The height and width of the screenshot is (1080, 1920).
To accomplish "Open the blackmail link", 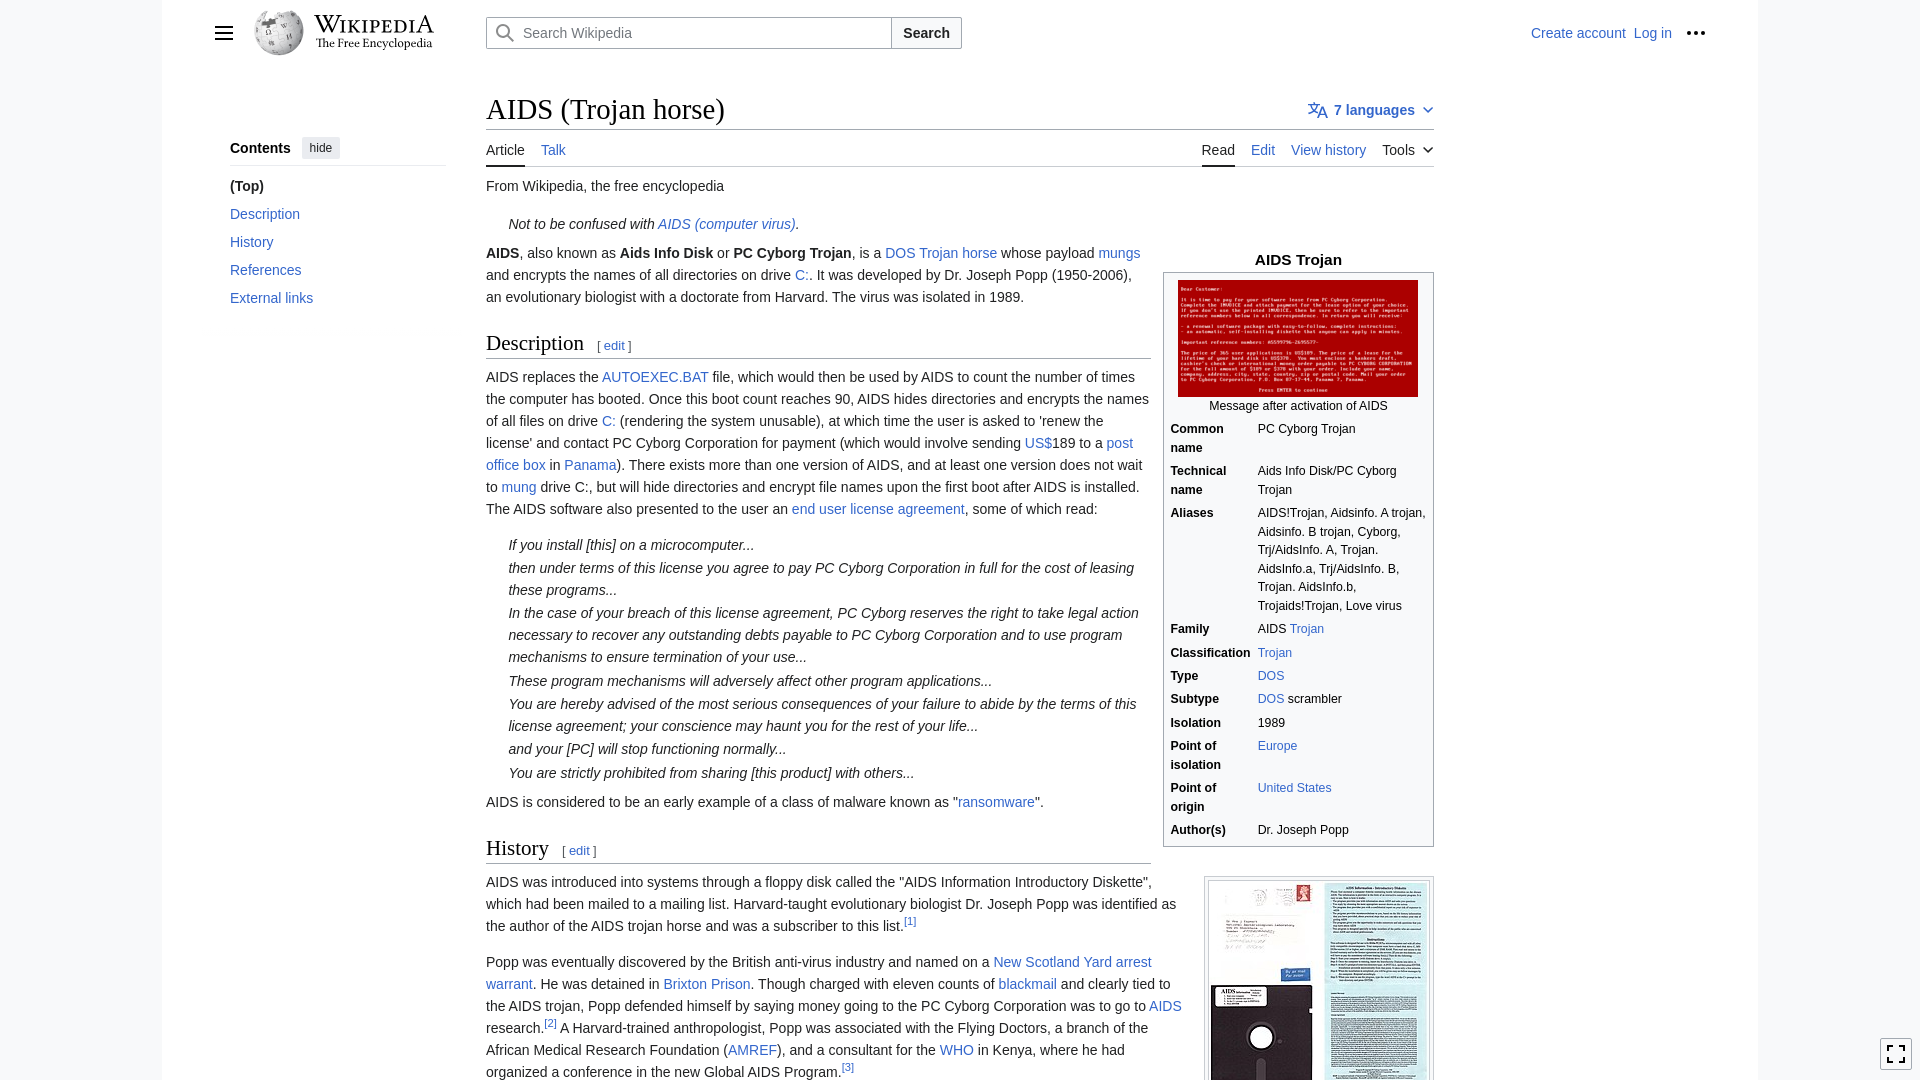I will pyautogui.click(x=1027, y=984).
